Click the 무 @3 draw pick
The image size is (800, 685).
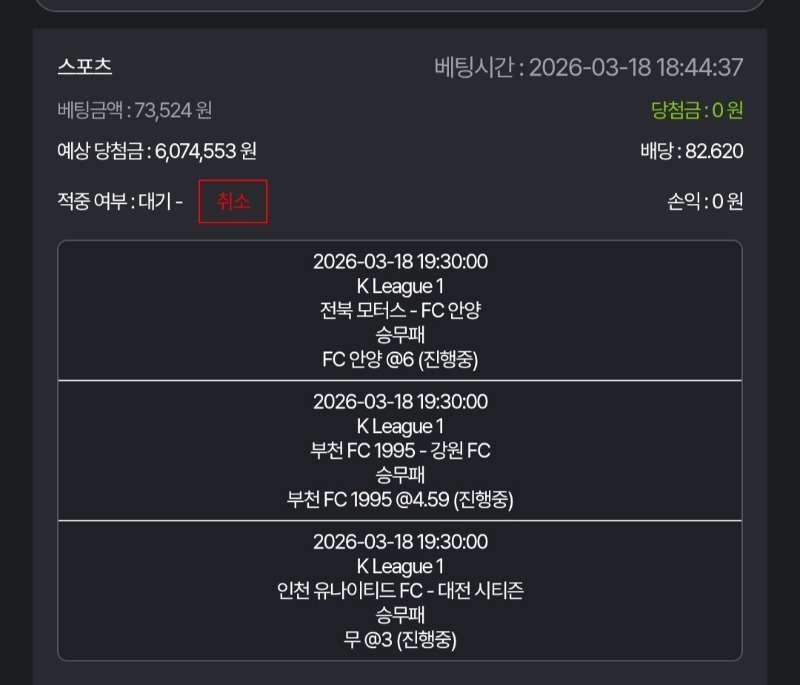point(400,639)
